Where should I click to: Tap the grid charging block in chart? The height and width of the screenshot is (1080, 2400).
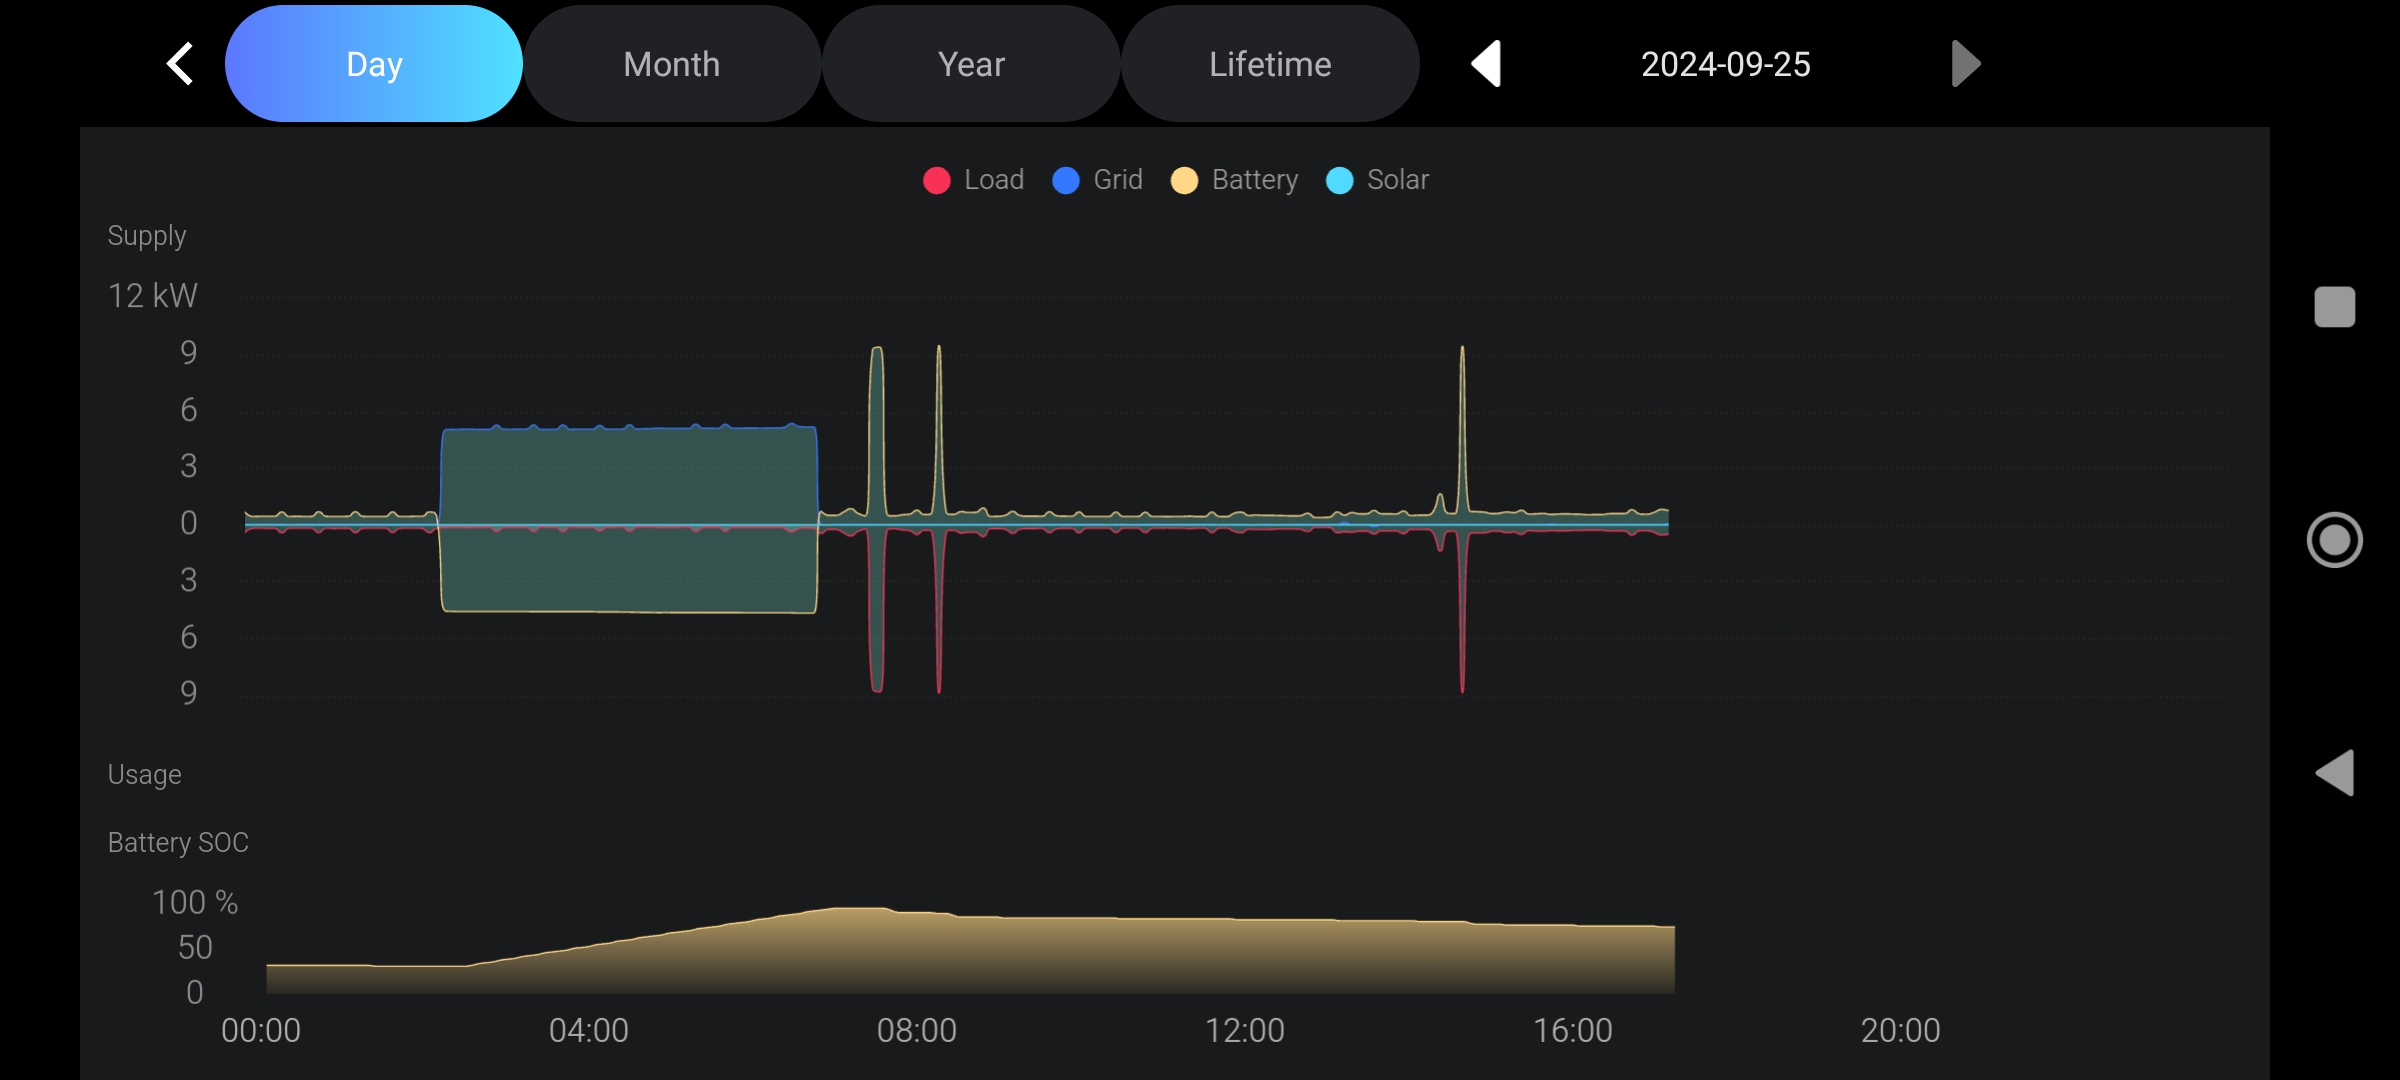coord(630,475)
